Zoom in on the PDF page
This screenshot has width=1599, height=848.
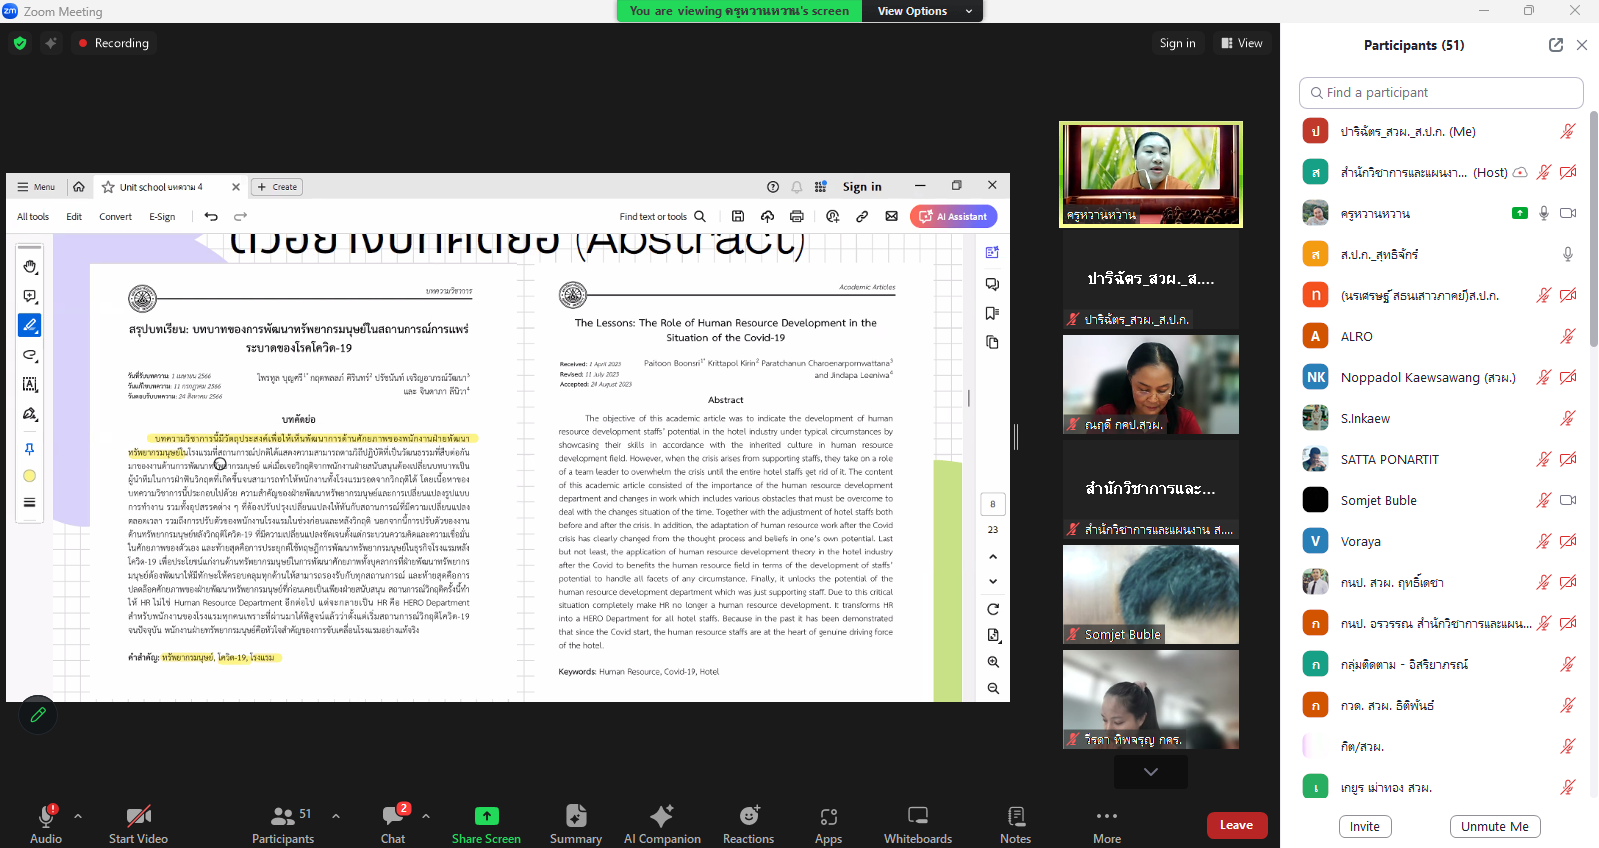[x=993, y=662]
